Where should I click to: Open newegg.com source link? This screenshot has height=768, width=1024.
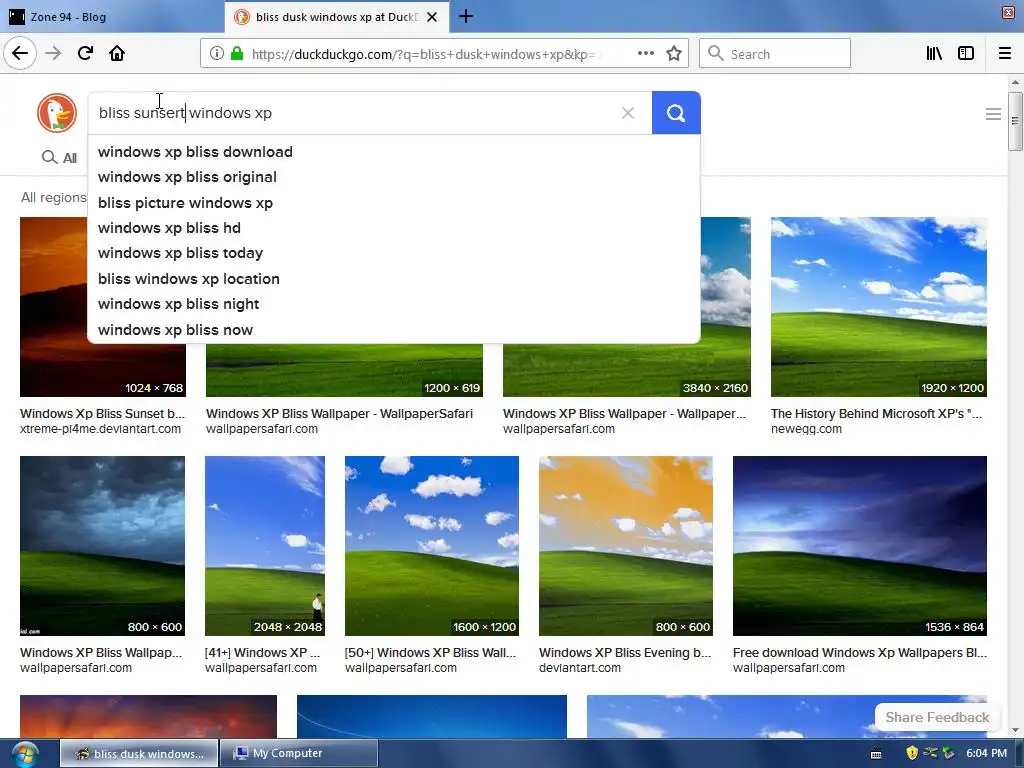pyautogui.click(x=806, y=429)
